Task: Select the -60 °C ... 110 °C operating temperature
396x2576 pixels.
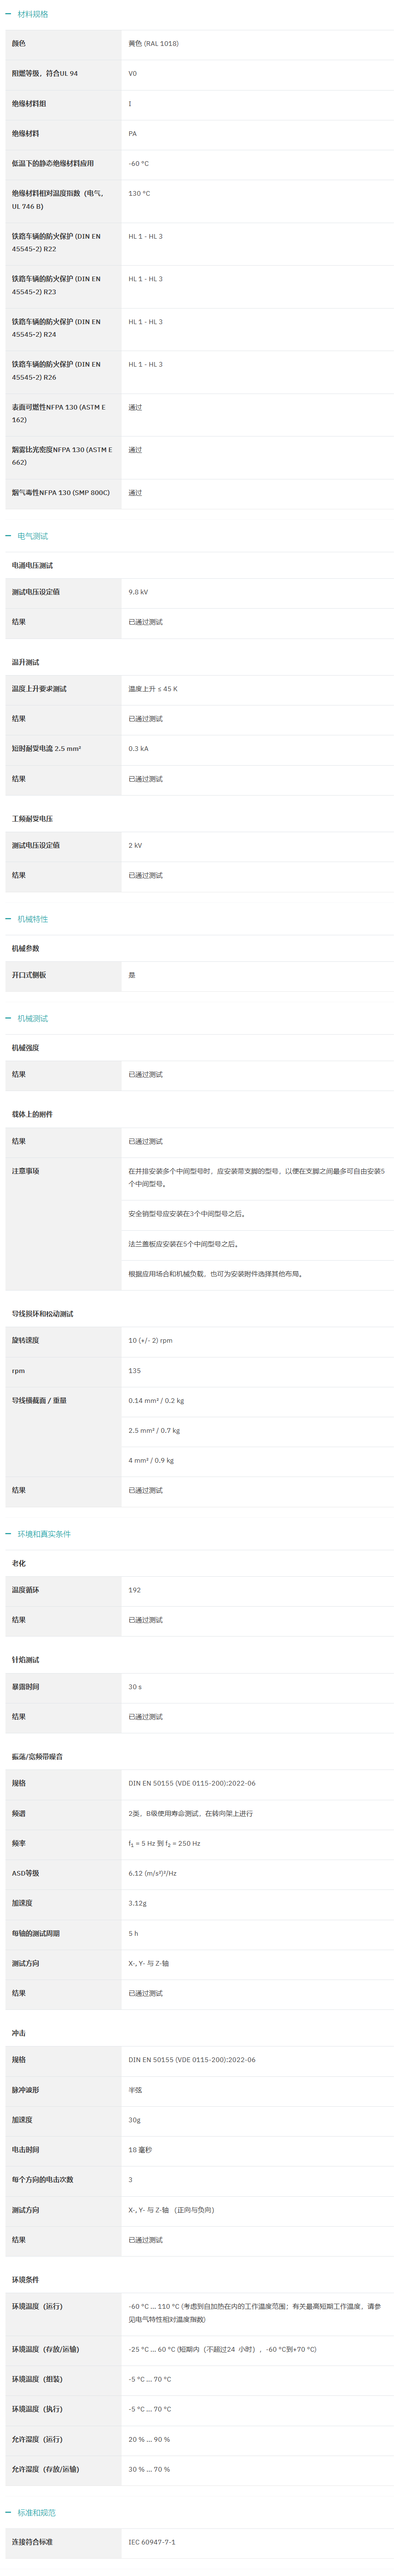Action: 254,2313
